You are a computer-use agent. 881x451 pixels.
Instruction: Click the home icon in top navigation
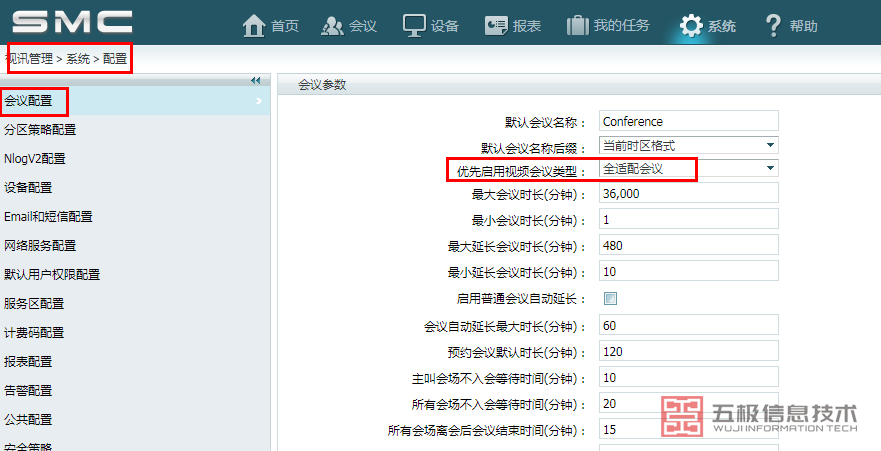pyautogui.click(x=253, y=26)
